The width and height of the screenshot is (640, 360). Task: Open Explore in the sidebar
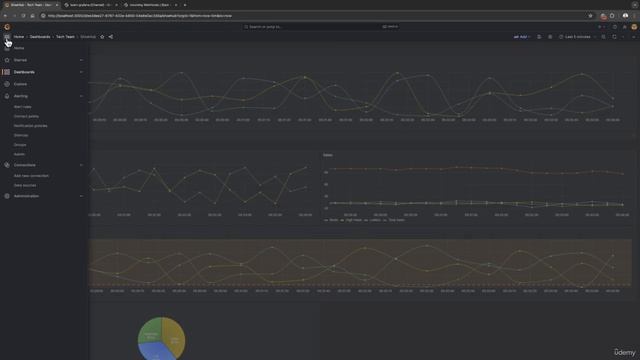[20, 84]
